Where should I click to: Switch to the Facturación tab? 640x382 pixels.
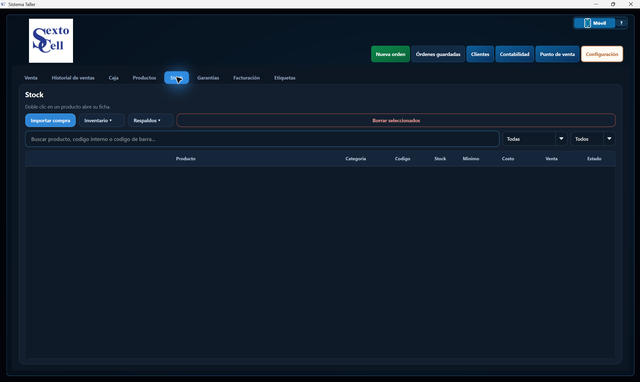coord(247,78)
